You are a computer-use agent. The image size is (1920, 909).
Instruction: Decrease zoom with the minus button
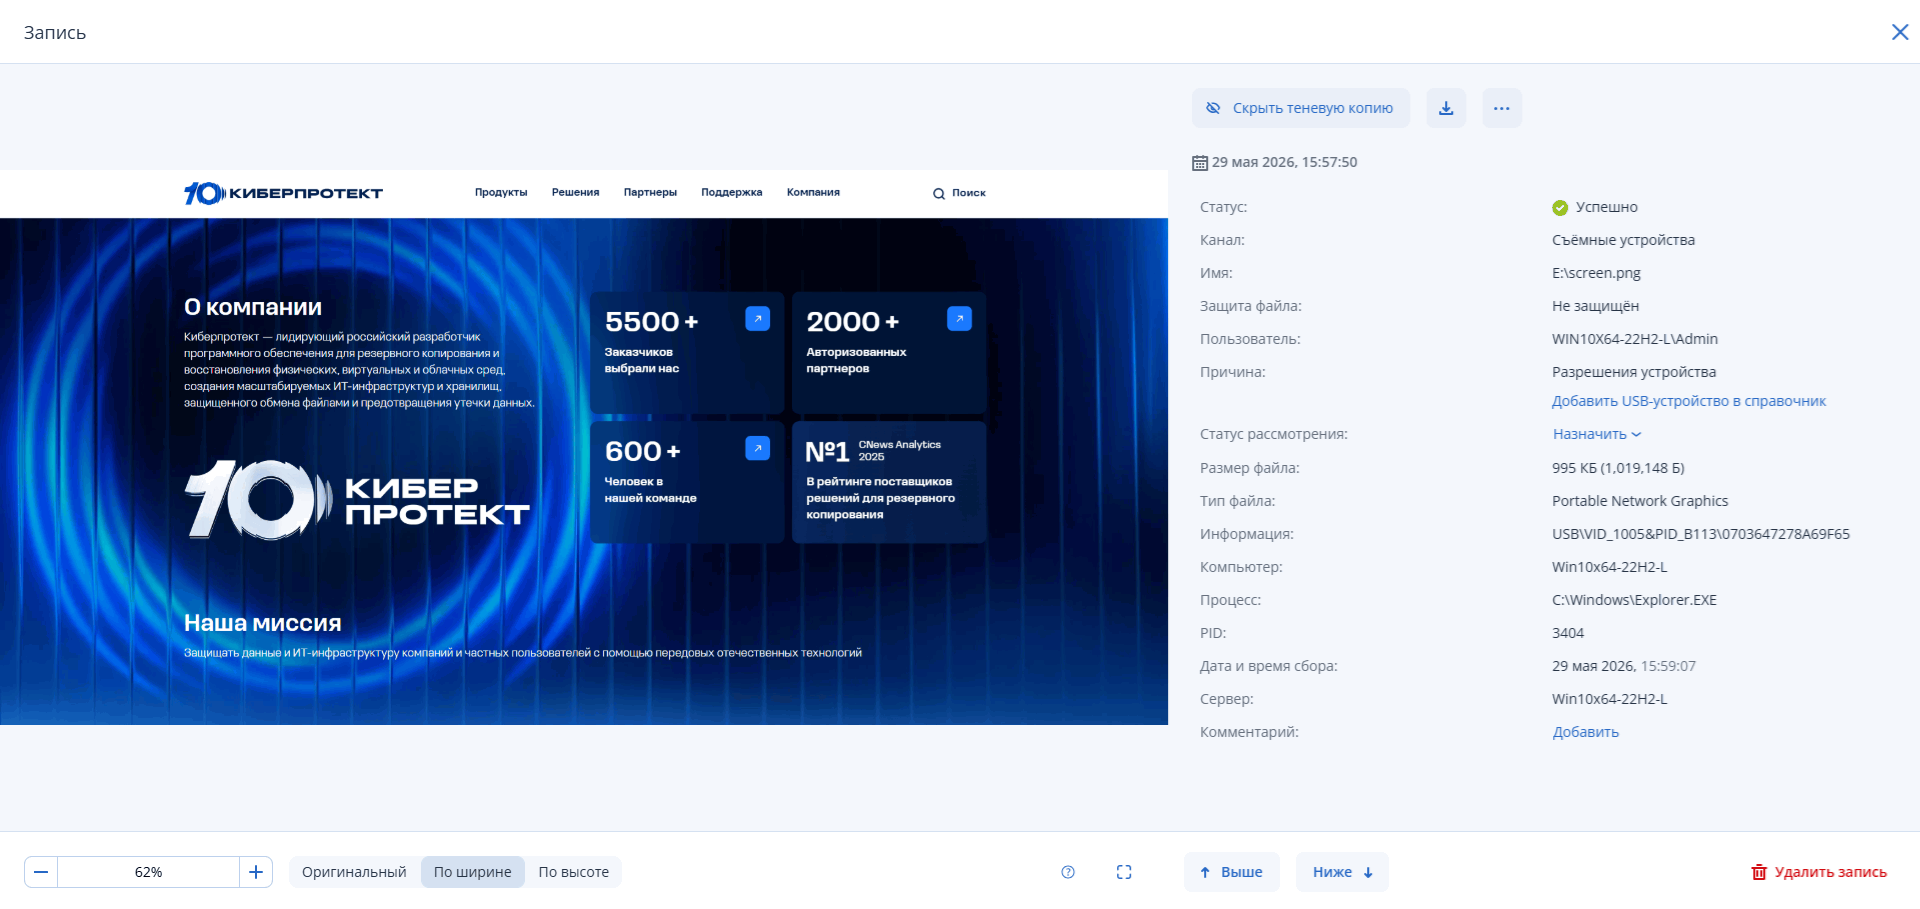41,872
